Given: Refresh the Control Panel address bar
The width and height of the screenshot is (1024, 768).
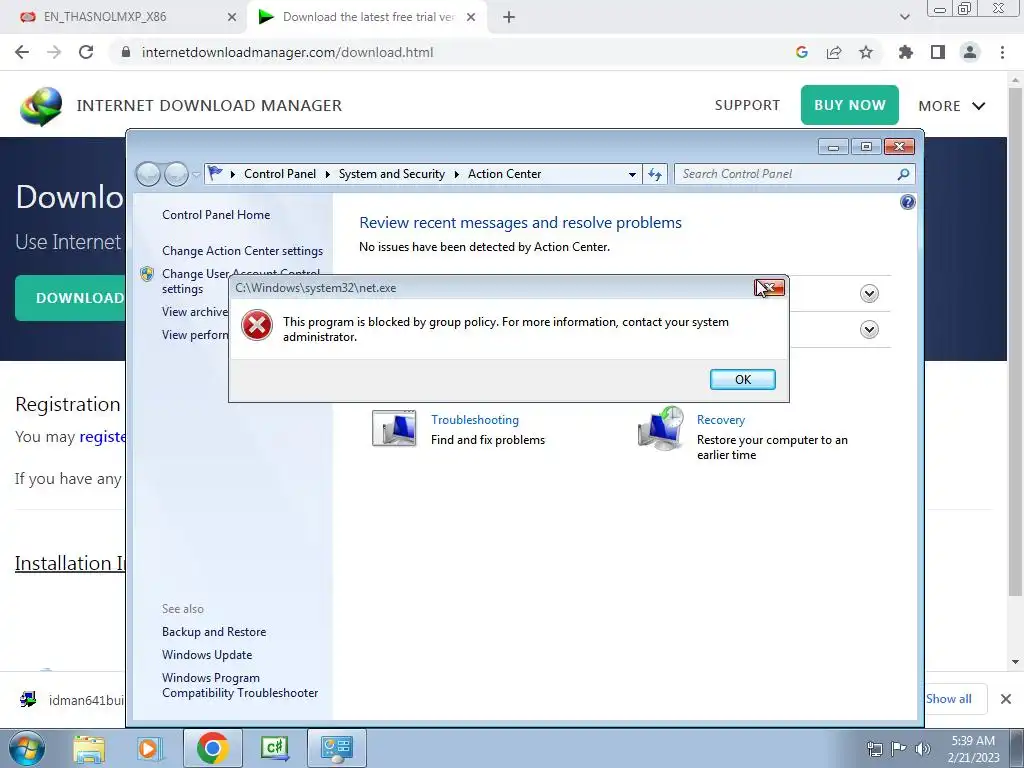Looking at the screenshot, I should (x=655, y=174).
